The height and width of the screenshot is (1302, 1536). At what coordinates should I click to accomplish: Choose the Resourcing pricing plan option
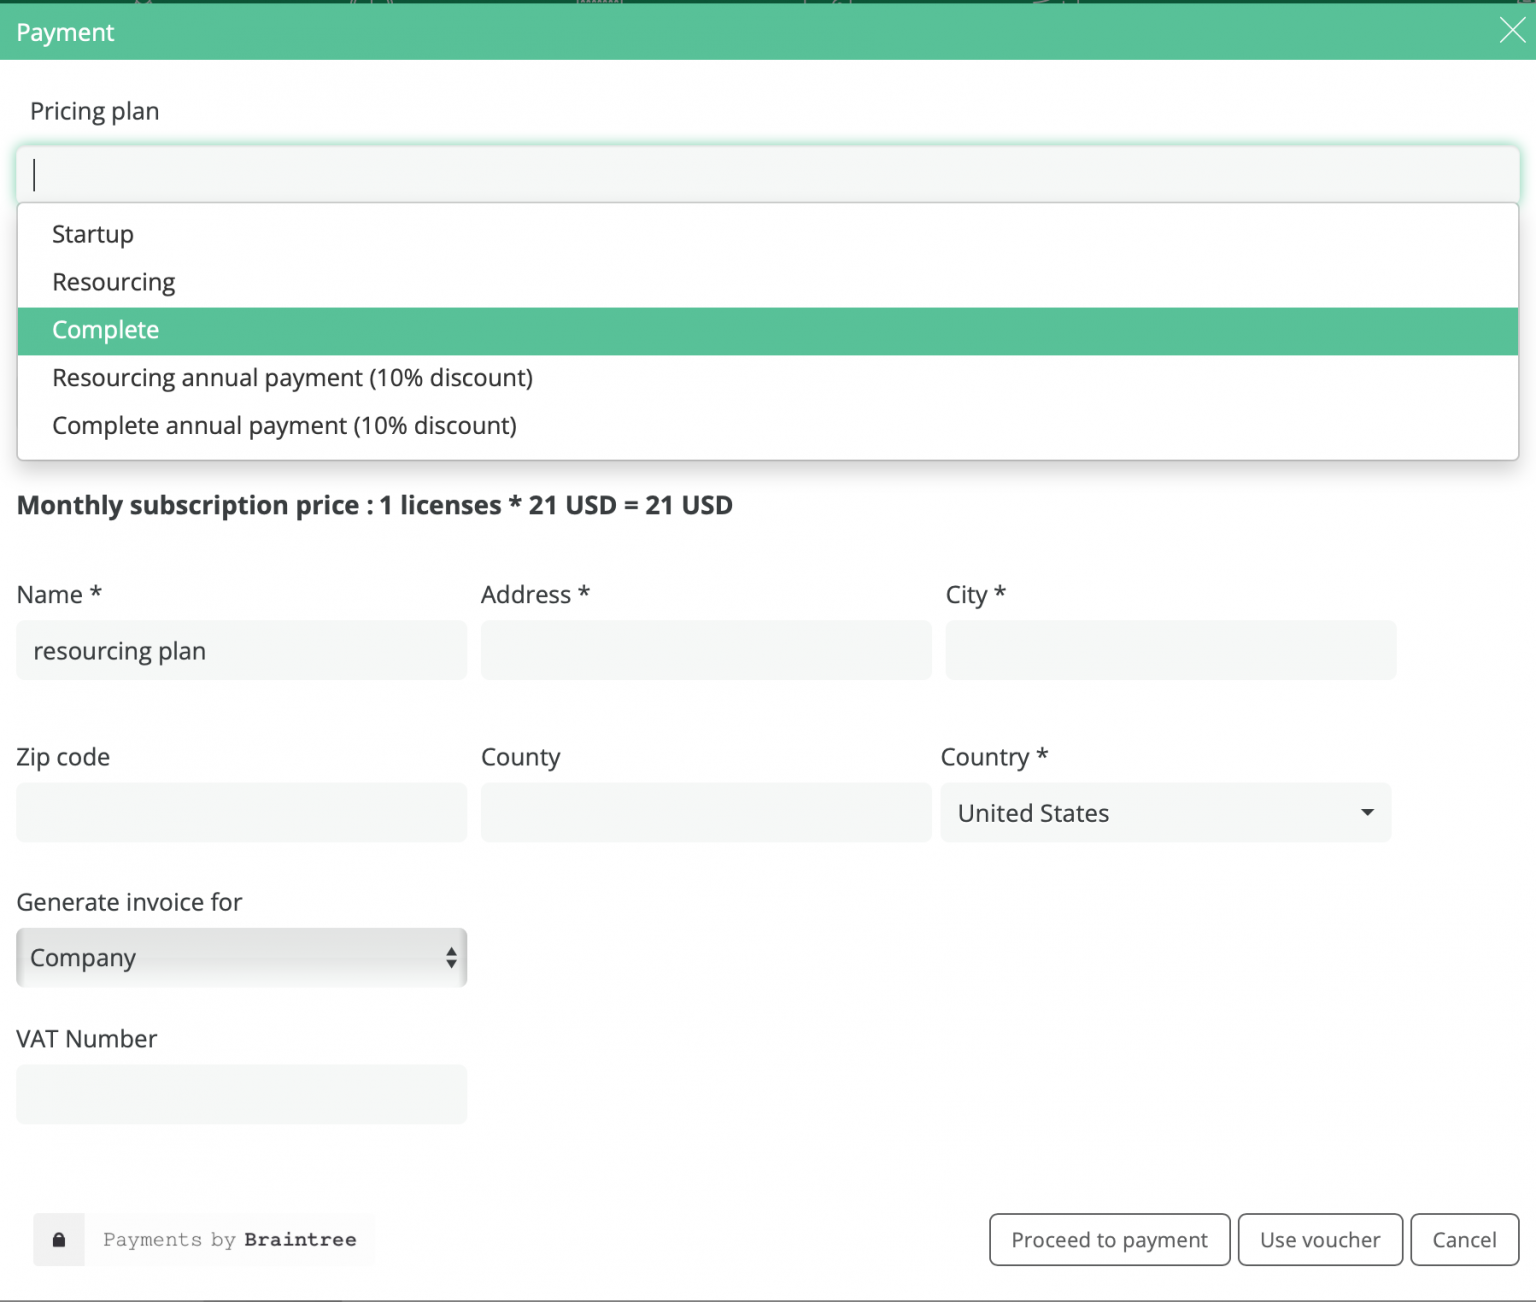tap(114, 282)
